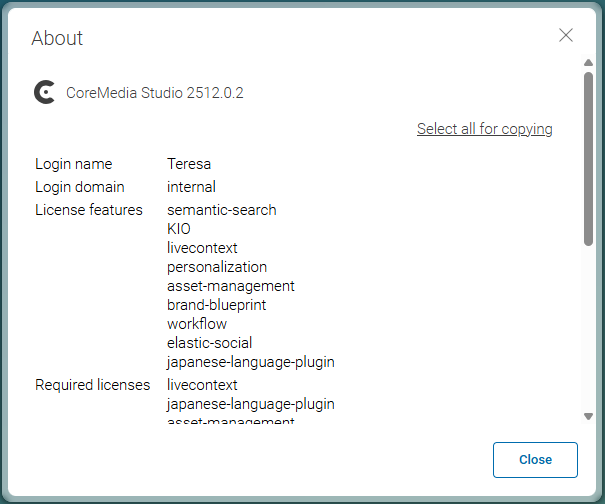This screenshot has width=605, height=504.
Task: Click the KIO license feature entry
Action: 179,229
